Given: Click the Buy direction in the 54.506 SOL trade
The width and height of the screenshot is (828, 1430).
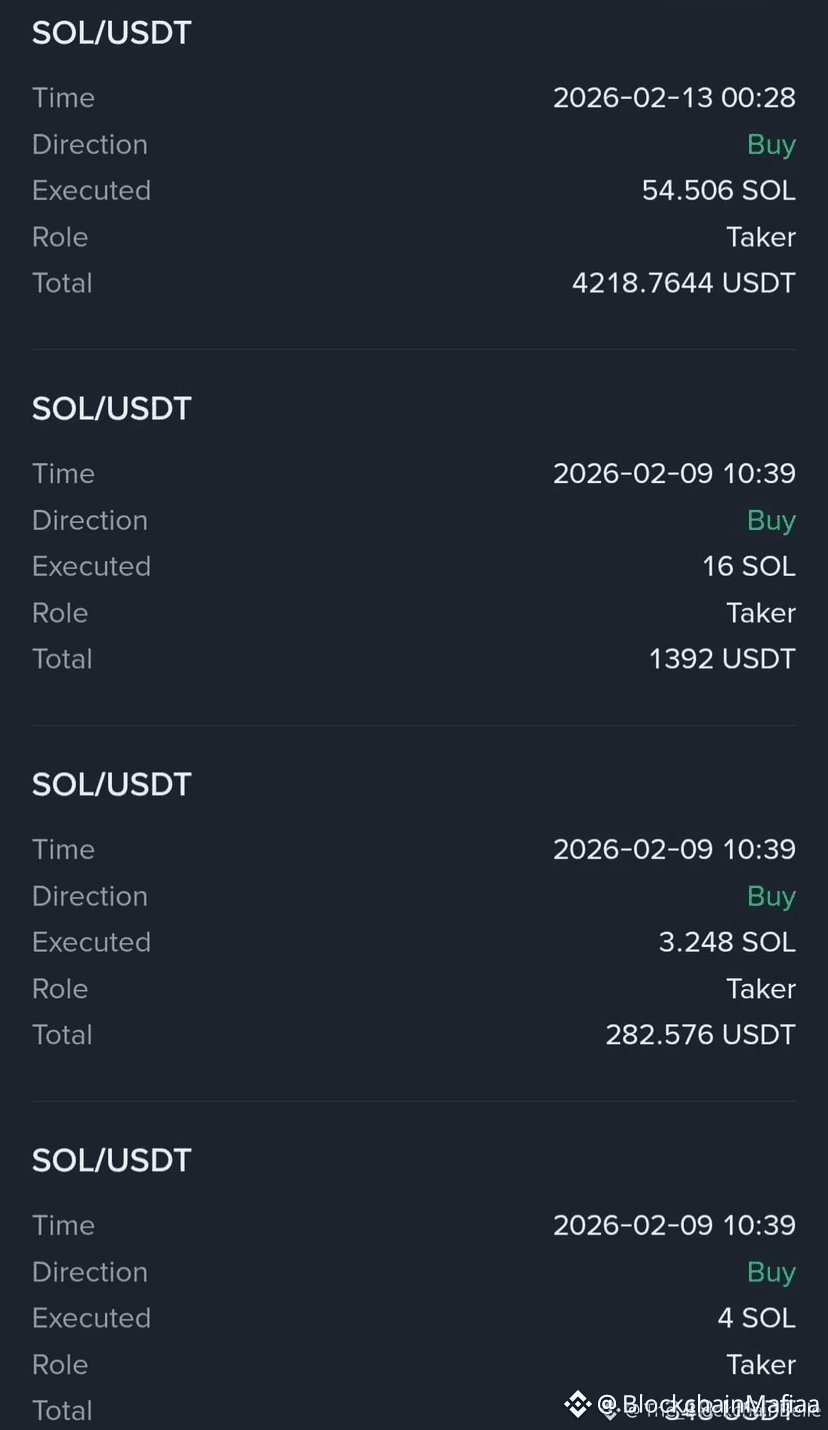Looking at the screenshot, I should [x=771, y=145].
